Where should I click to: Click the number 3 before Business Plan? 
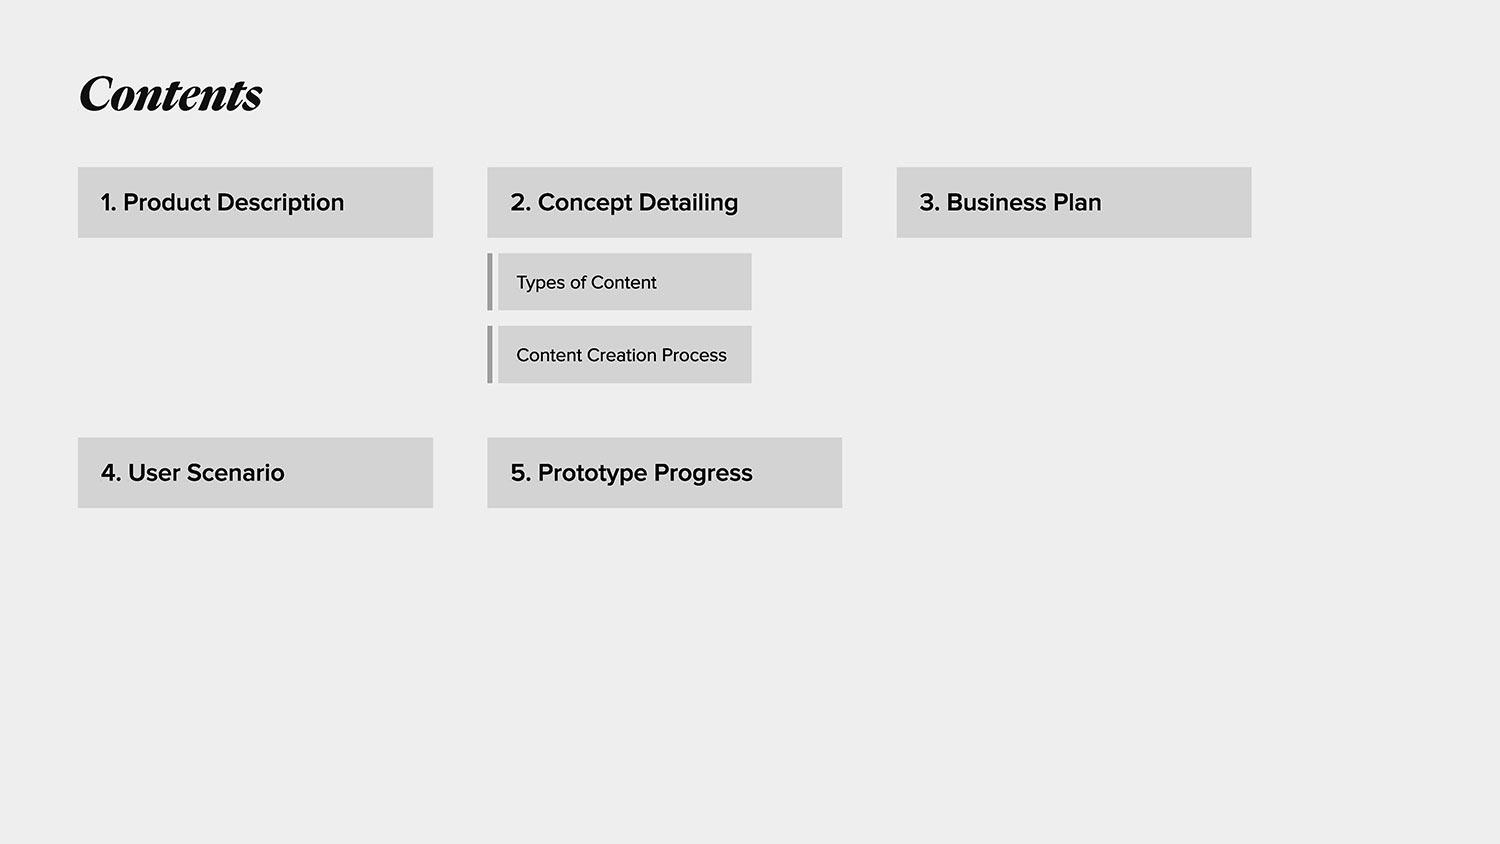tap(927, 203)
